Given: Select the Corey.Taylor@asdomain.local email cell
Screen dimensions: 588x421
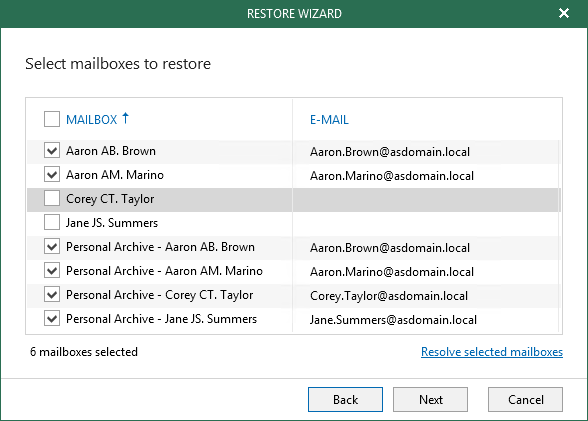Looking at the screenshot, I should 389,296.
